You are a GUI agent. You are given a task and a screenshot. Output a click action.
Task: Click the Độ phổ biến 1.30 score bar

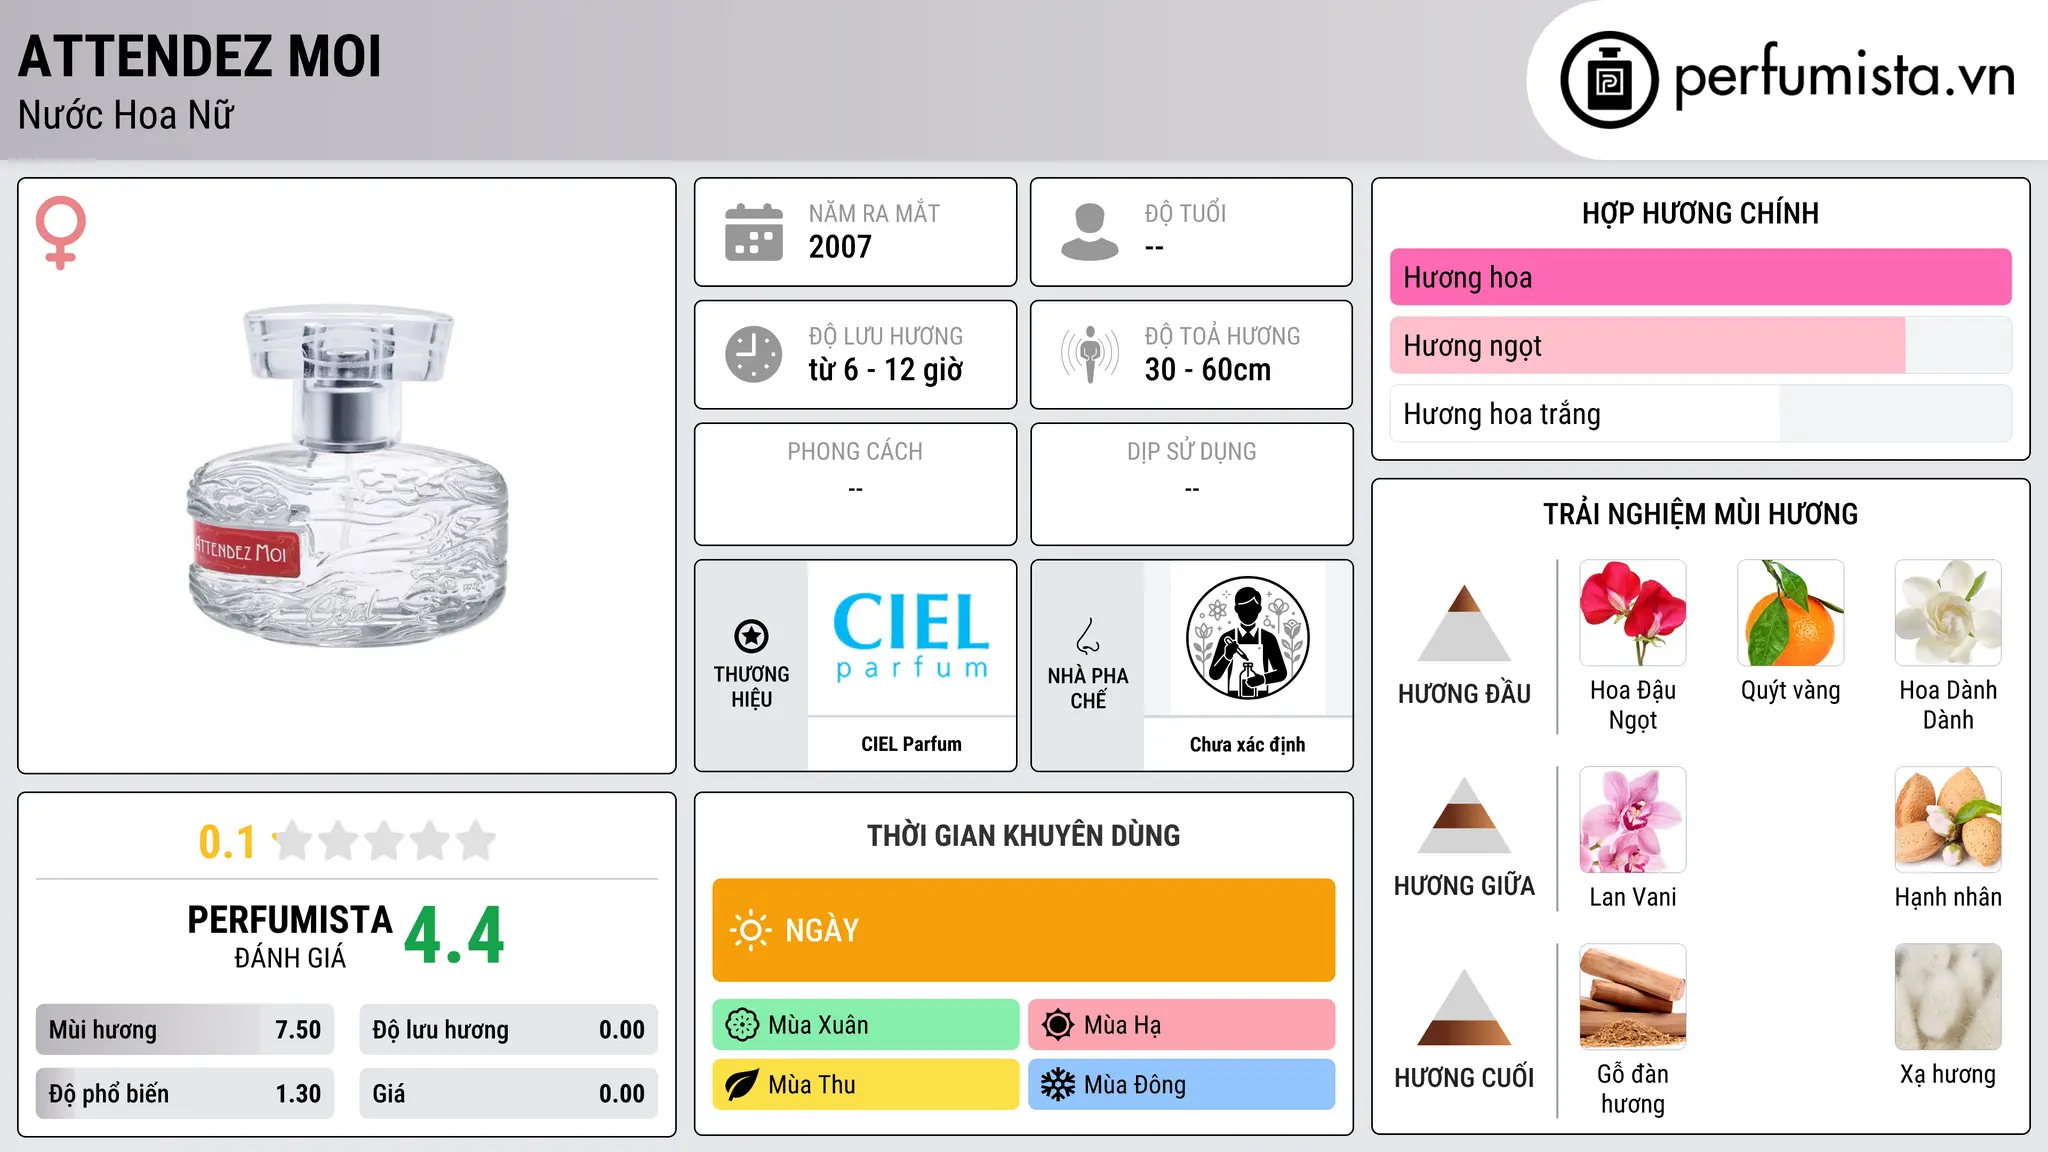(185, 1094)
